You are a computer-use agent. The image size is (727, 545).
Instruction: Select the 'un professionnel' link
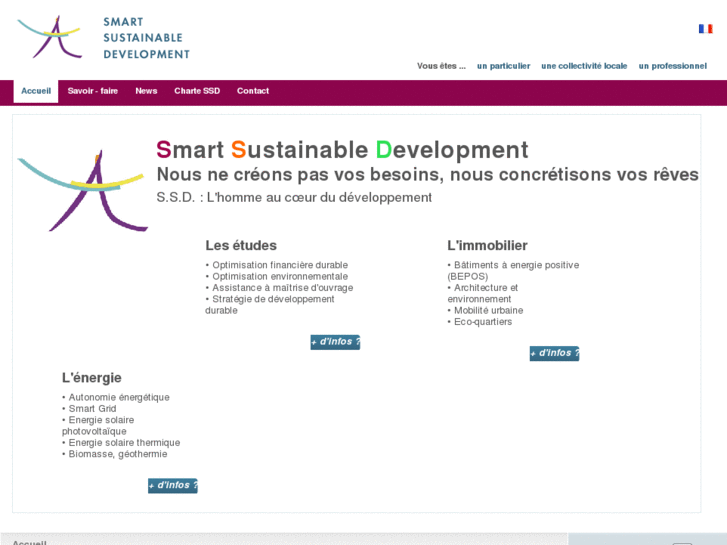(x=673, y=66)
